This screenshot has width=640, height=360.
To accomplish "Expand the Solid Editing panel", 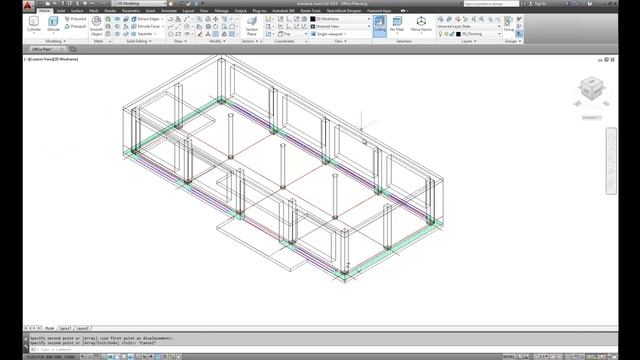I will click(139, 41).
